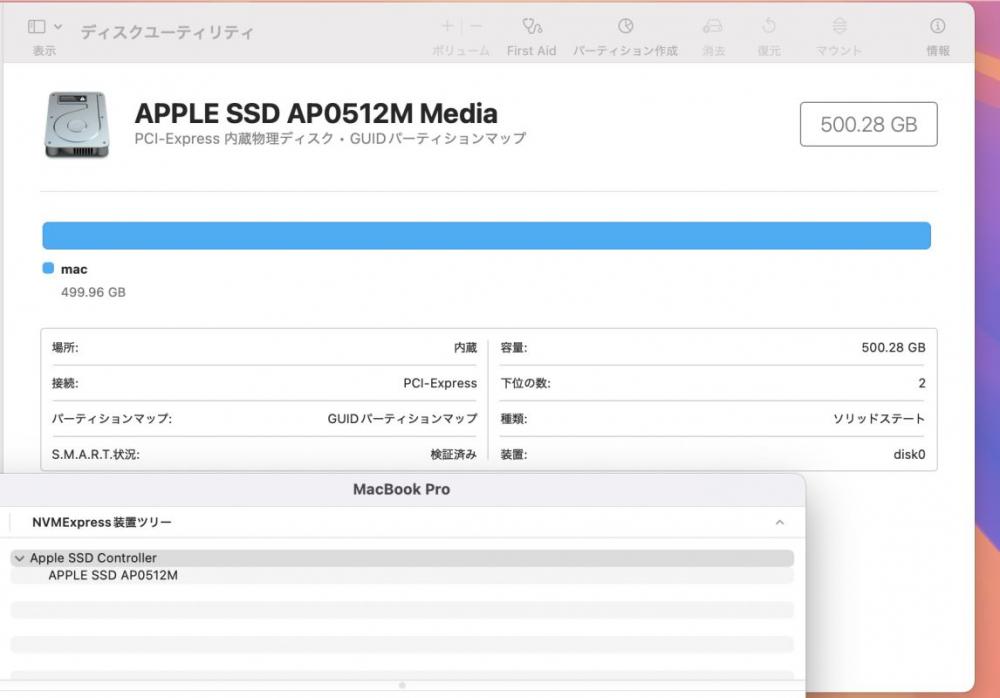
Task: Collapse the Apple SSD Controller disclosure triangle
Action: click(x=20, y=558)
